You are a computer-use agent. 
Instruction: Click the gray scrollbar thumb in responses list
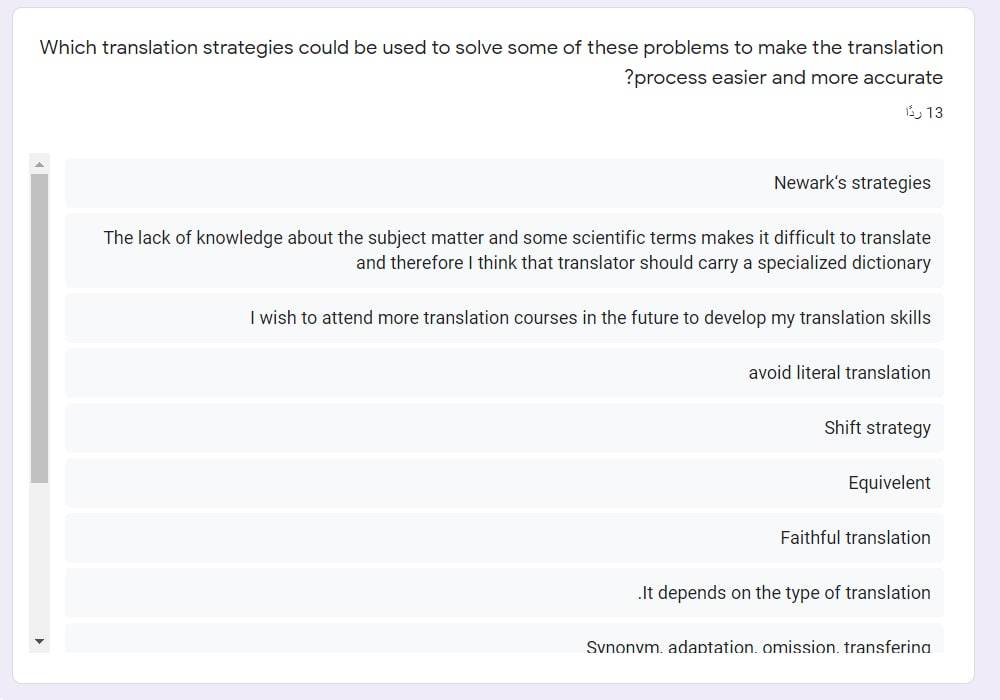point(40,328)
